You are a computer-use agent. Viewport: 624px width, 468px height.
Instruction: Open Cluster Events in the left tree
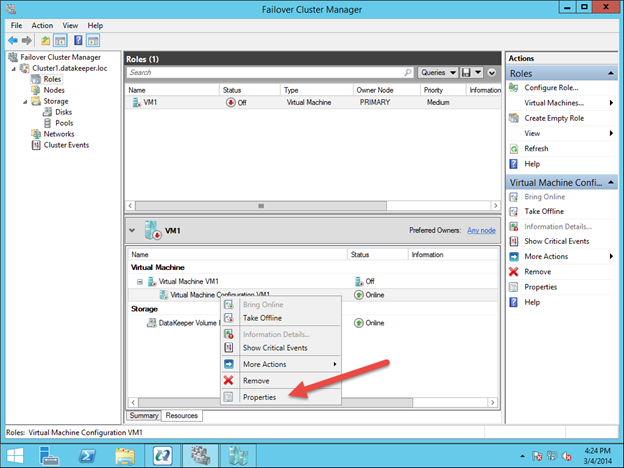(65, 144)
